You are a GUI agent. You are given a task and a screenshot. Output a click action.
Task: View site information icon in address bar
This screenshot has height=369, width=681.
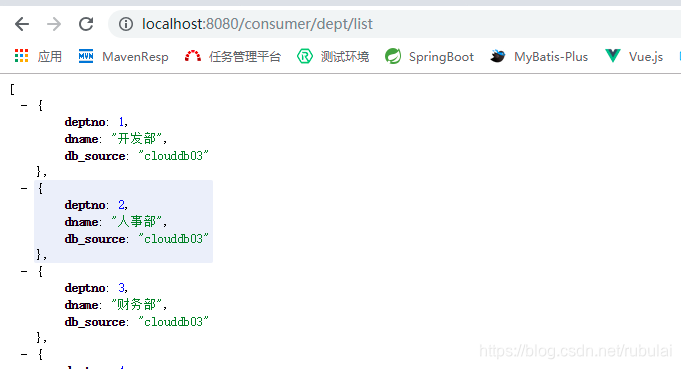click(126, 24)
